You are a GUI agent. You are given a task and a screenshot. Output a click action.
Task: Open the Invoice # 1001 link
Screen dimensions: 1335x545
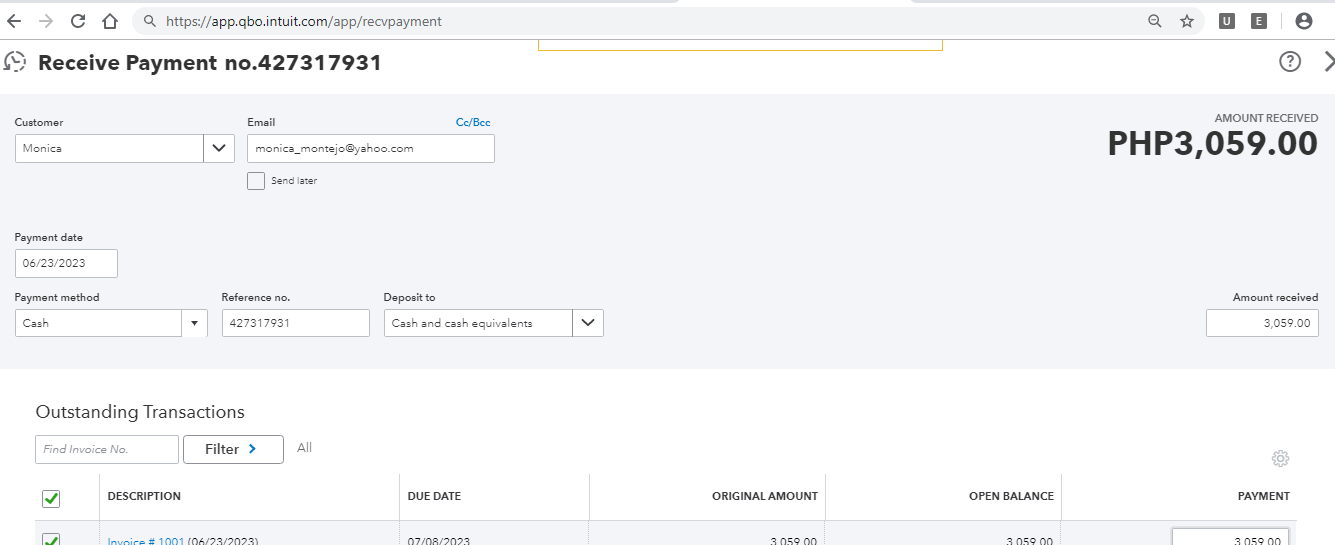click(146, 541)
